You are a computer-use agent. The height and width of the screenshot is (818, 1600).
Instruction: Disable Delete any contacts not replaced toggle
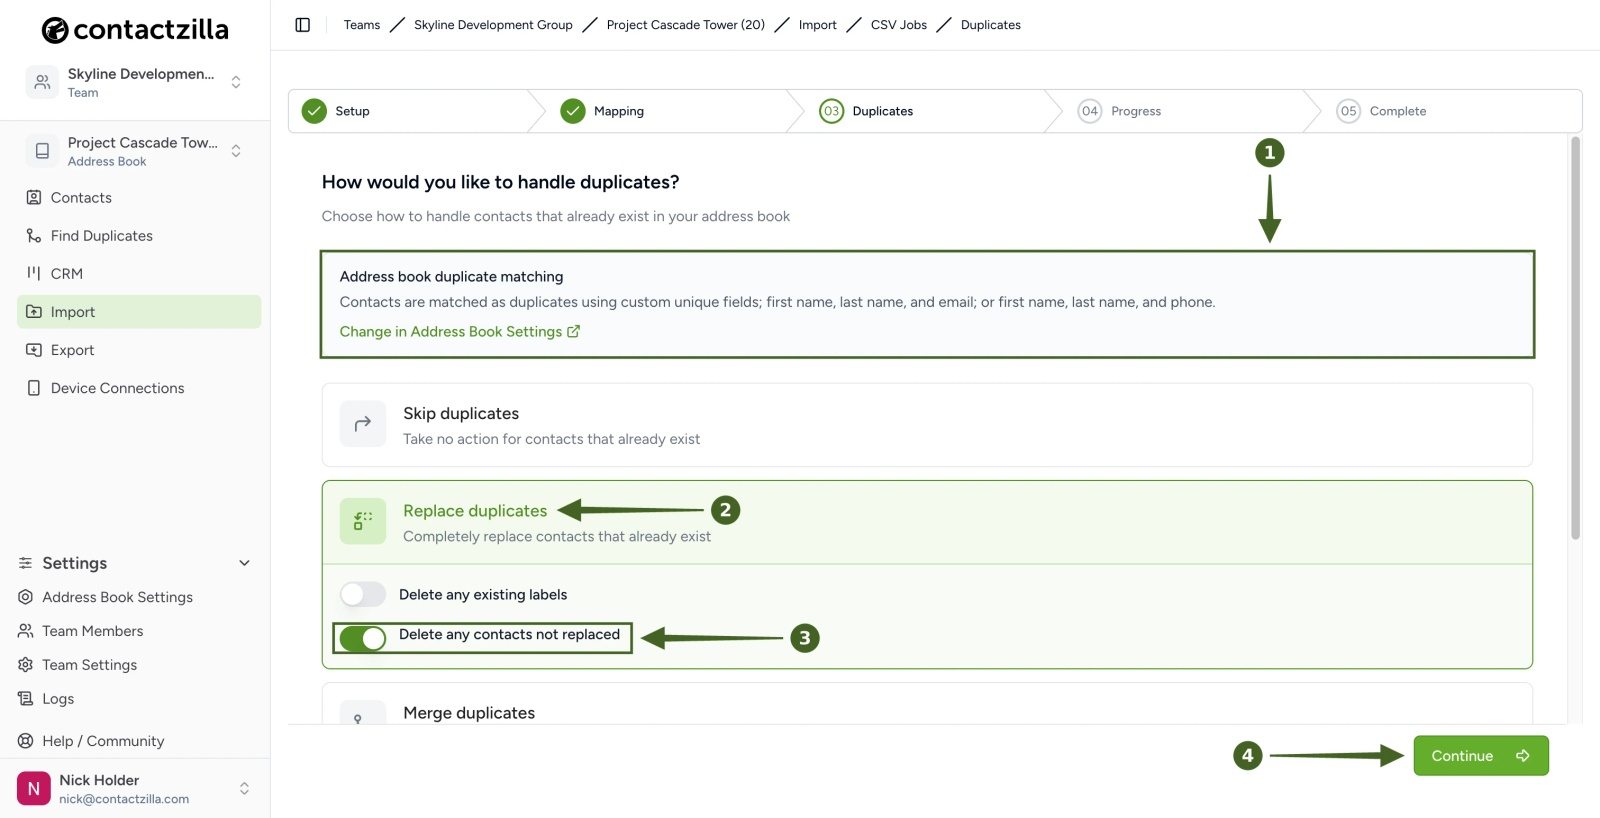(362, 638)
